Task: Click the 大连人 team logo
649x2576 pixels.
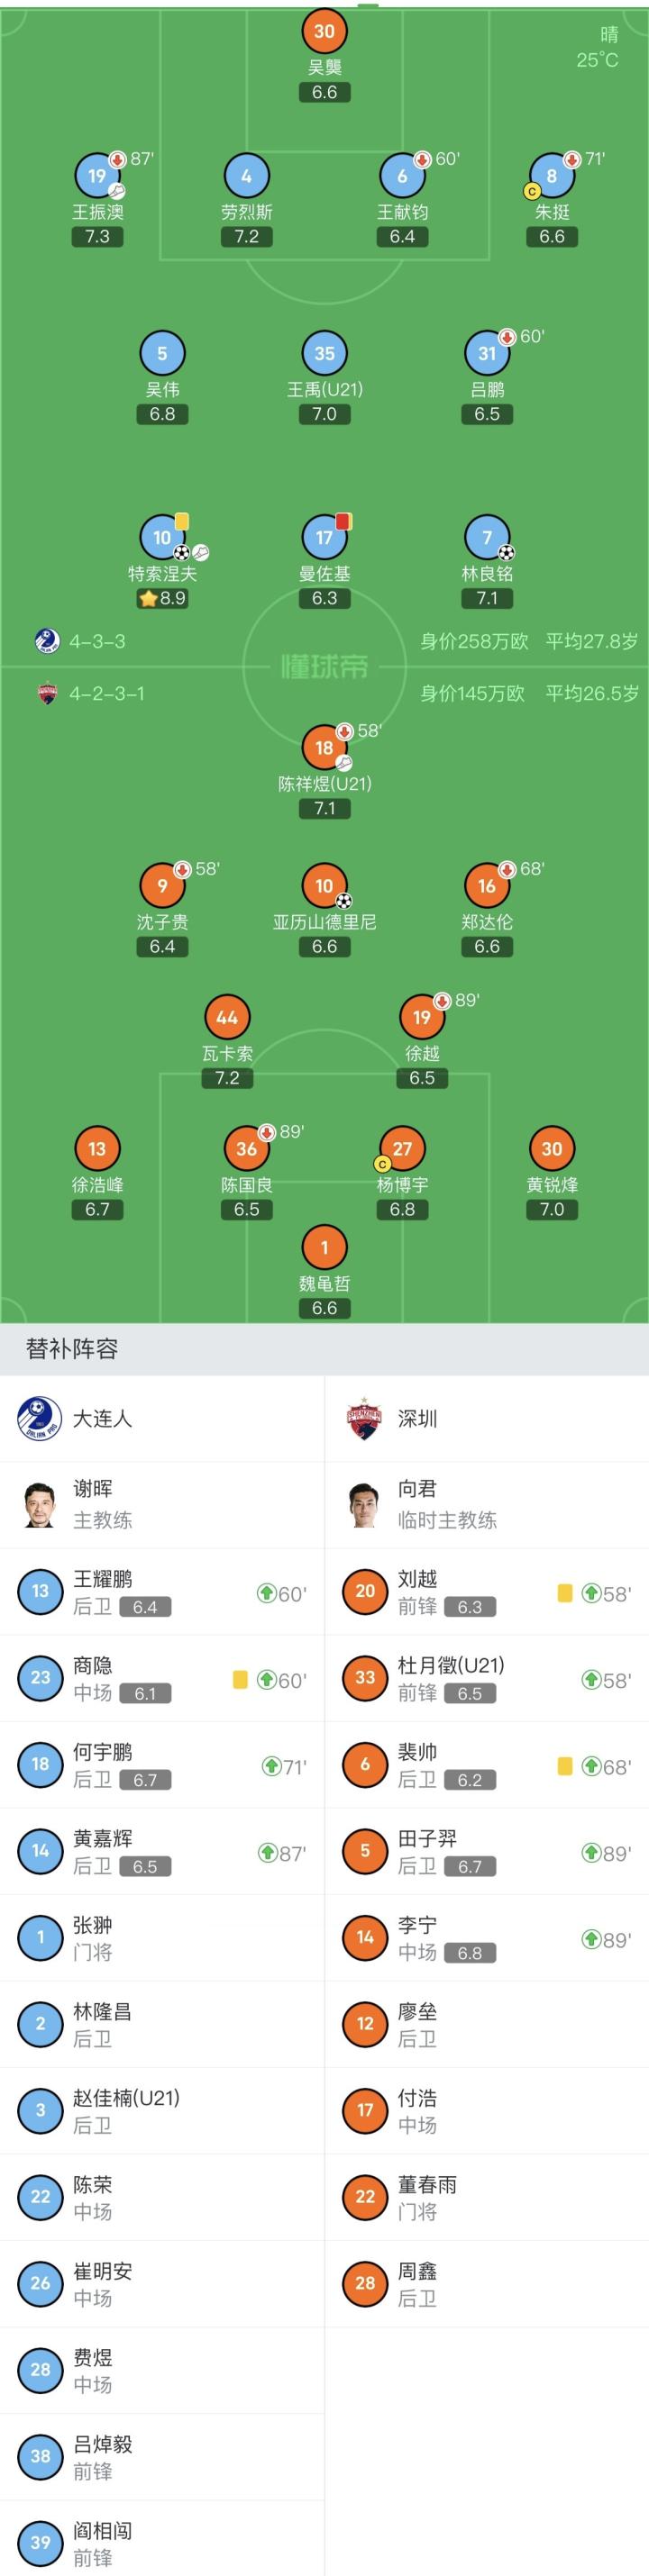Action: click(40, 1418)
